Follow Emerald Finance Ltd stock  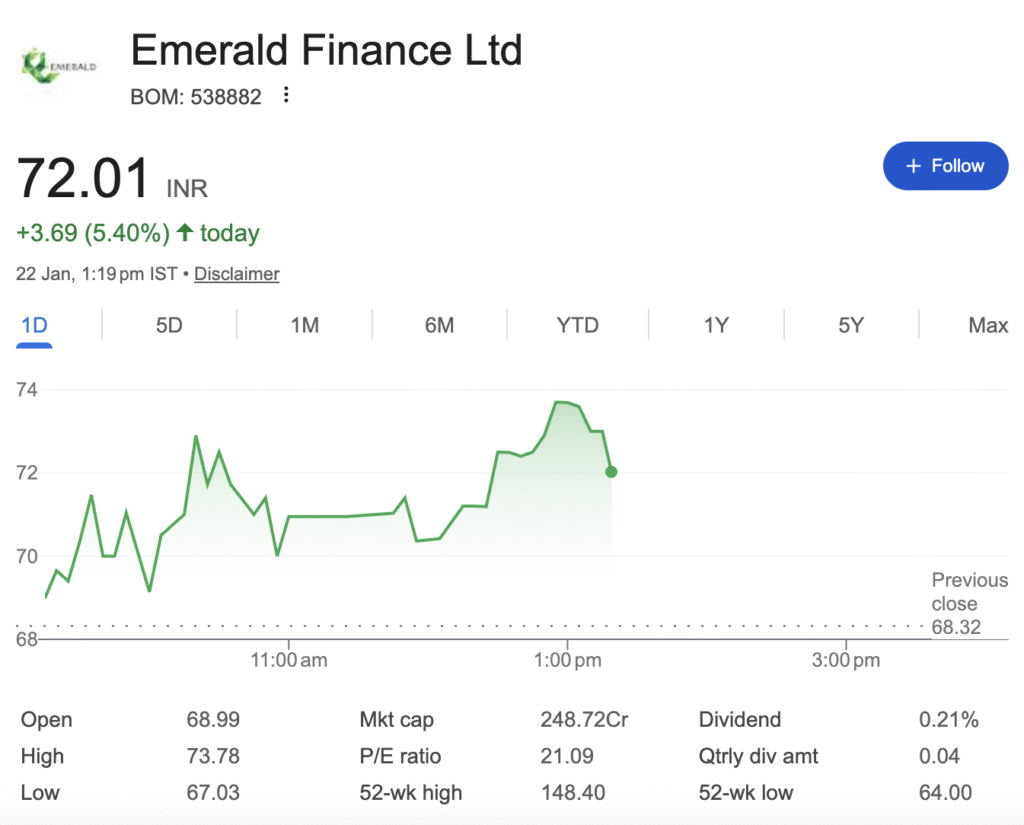945,166
